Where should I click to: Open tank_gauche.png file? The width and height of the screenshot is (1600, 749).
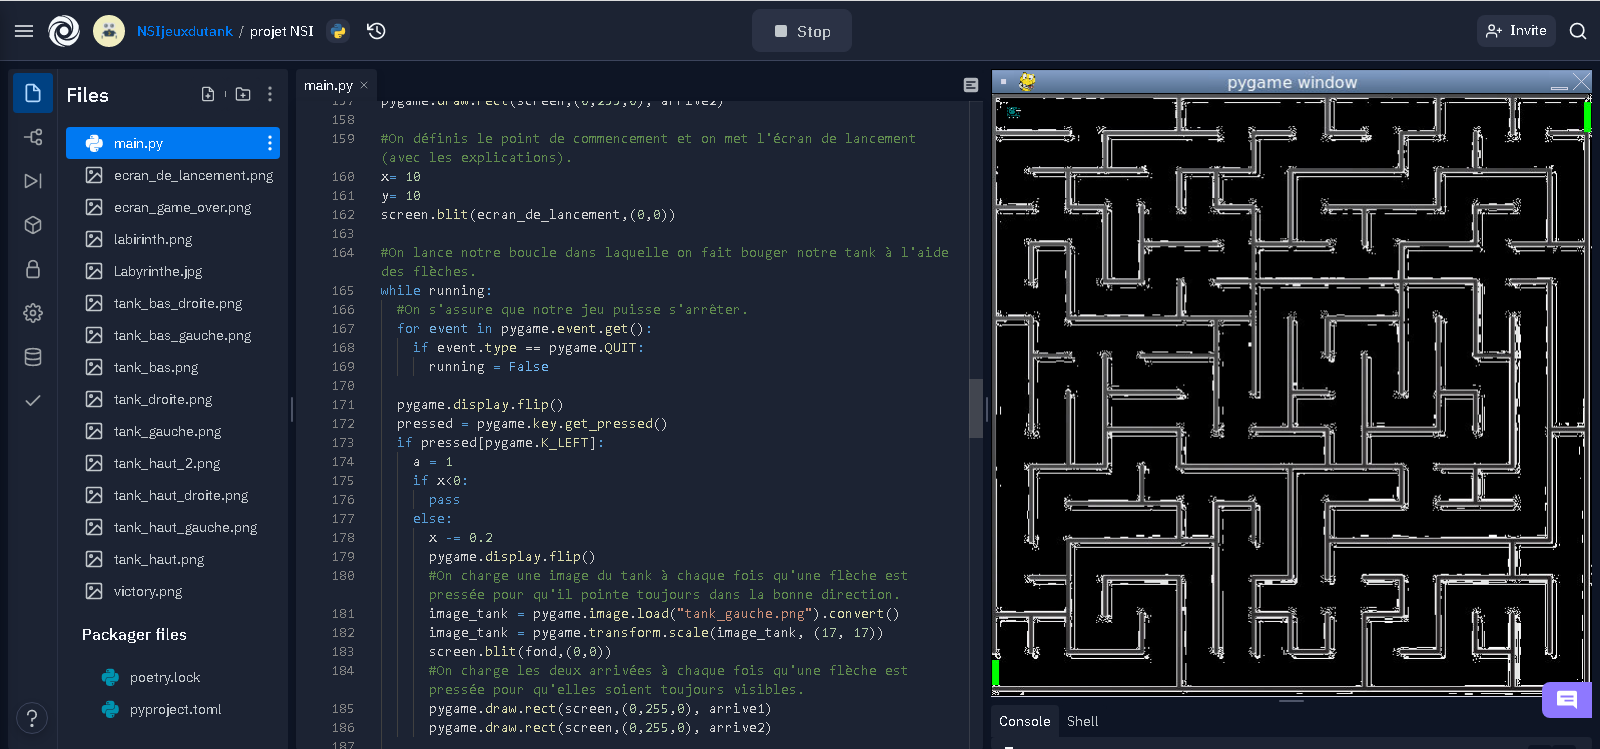click(x=173, y=431)
